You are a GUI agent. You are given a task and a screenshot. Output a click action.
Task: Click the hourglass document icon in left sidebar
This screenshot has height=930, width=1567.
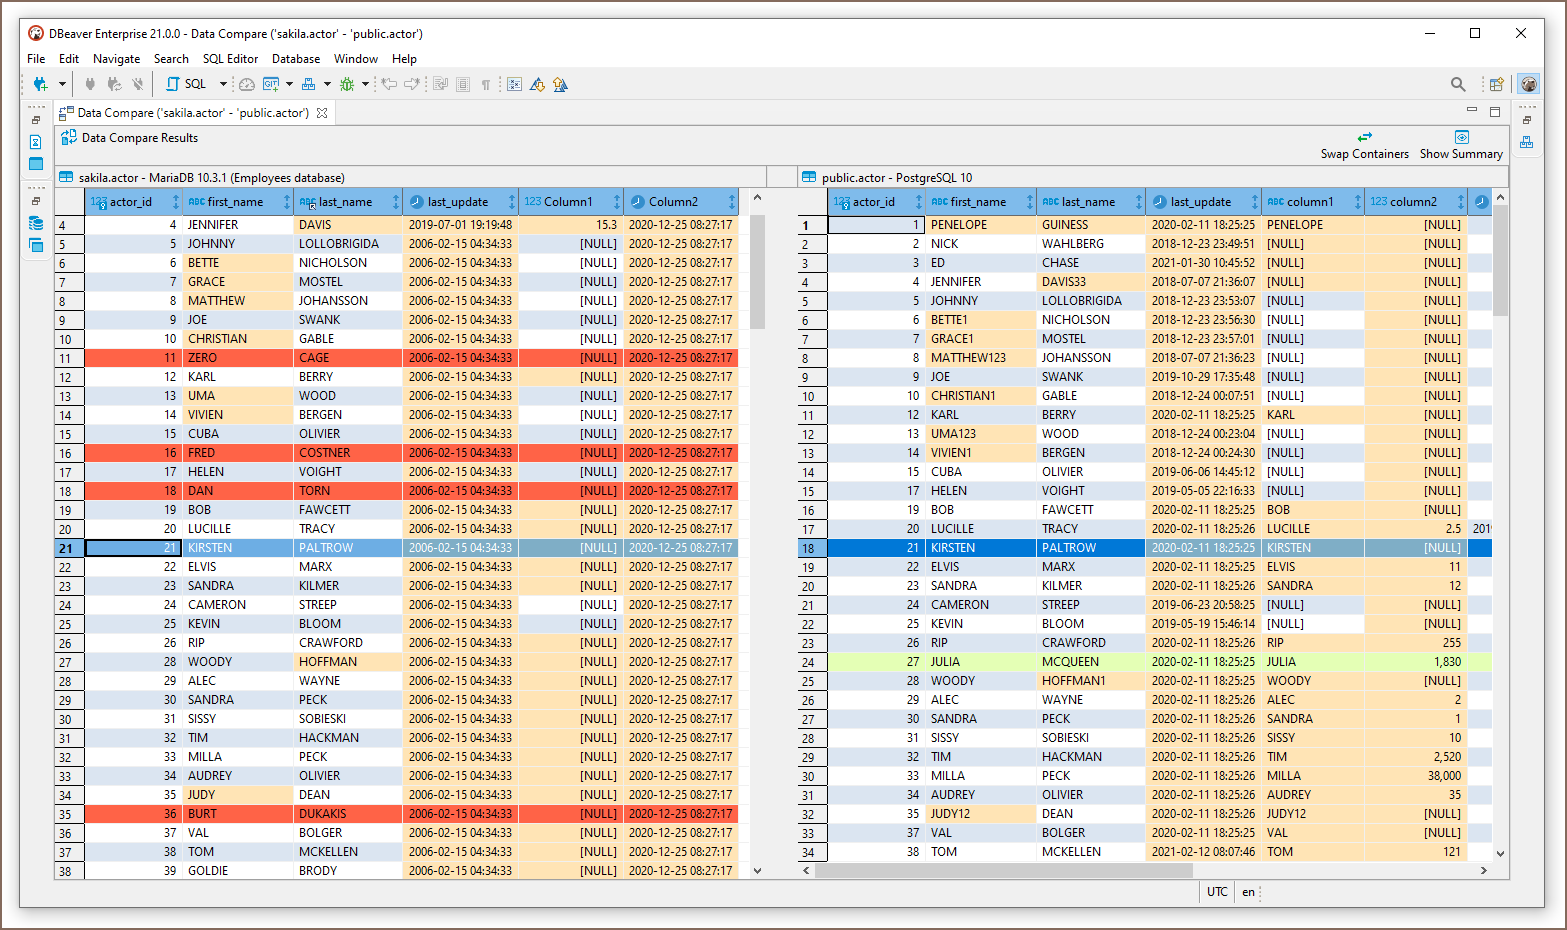pyautogui.click(x=36, y=142)
